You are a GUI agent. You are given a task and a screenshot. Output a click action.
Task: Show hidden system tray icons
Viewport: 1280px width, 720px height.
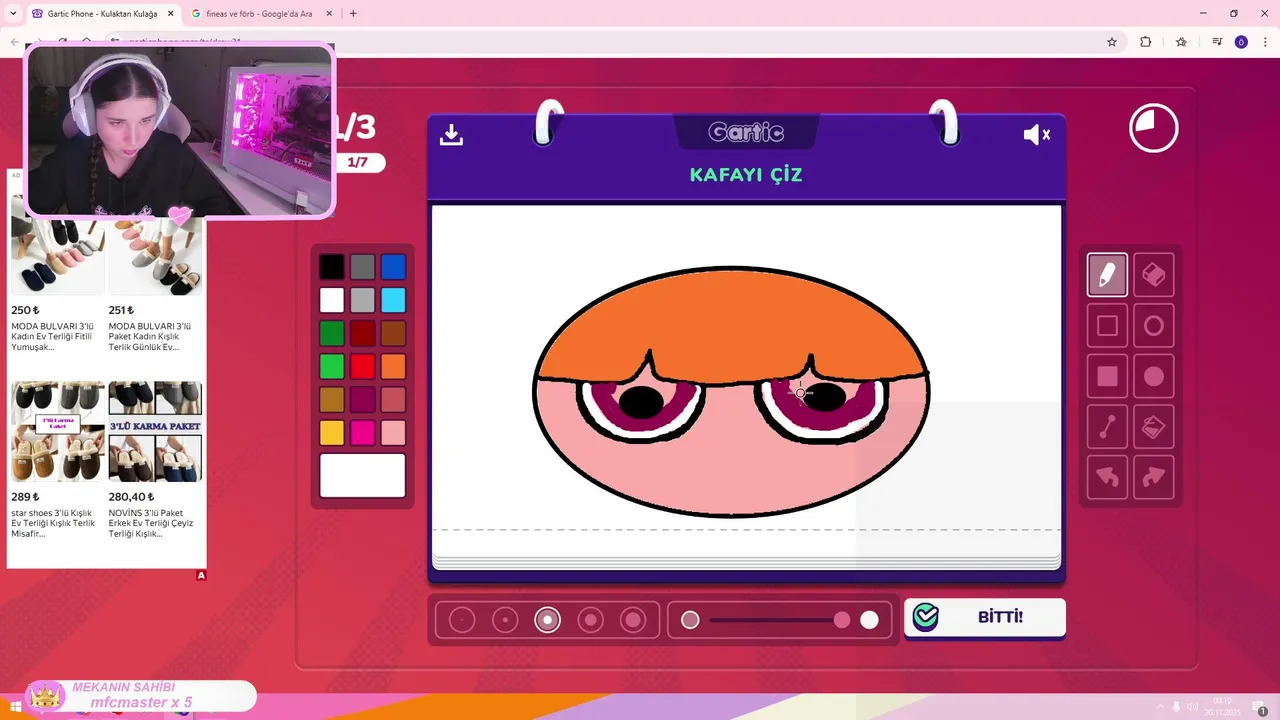(1160, 707)
